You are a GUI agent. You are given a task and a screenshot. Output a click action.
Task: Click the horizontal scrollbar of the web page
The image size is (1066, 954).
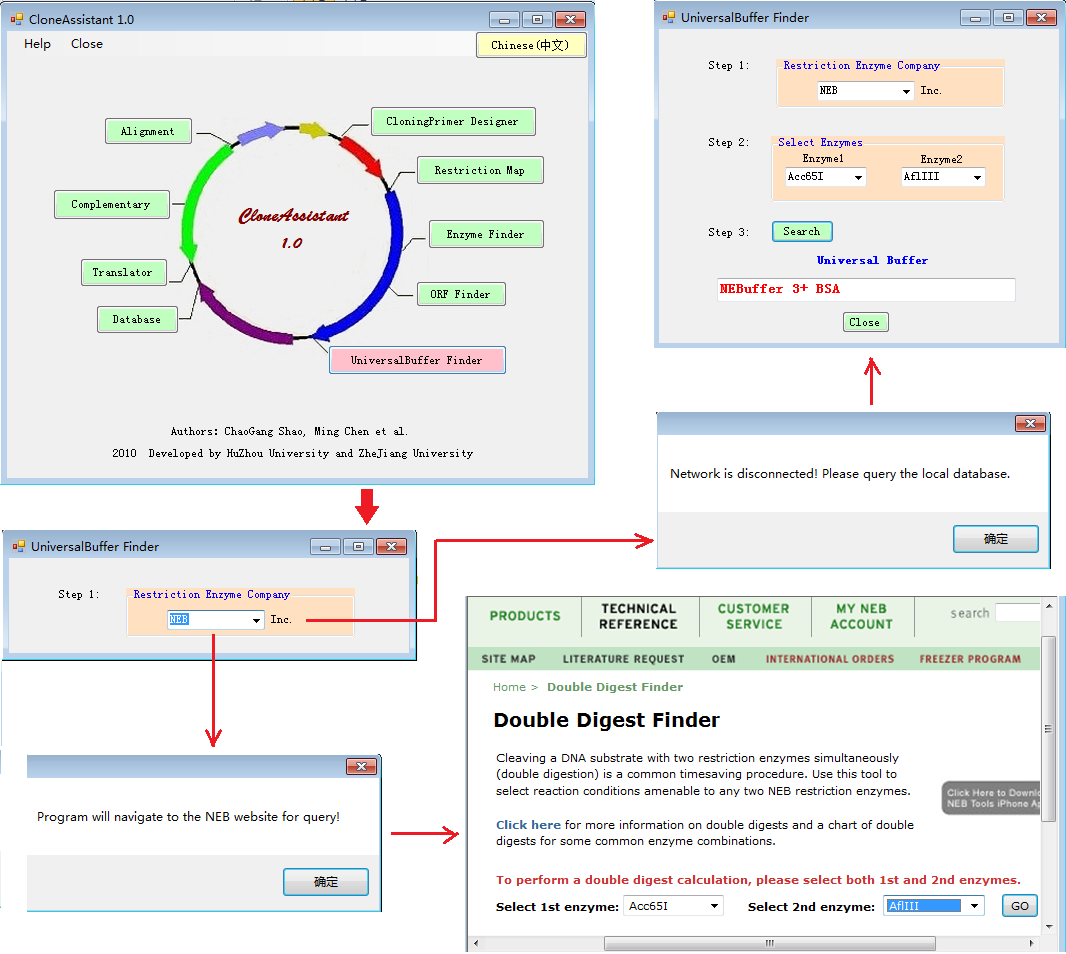click(769, 943)
